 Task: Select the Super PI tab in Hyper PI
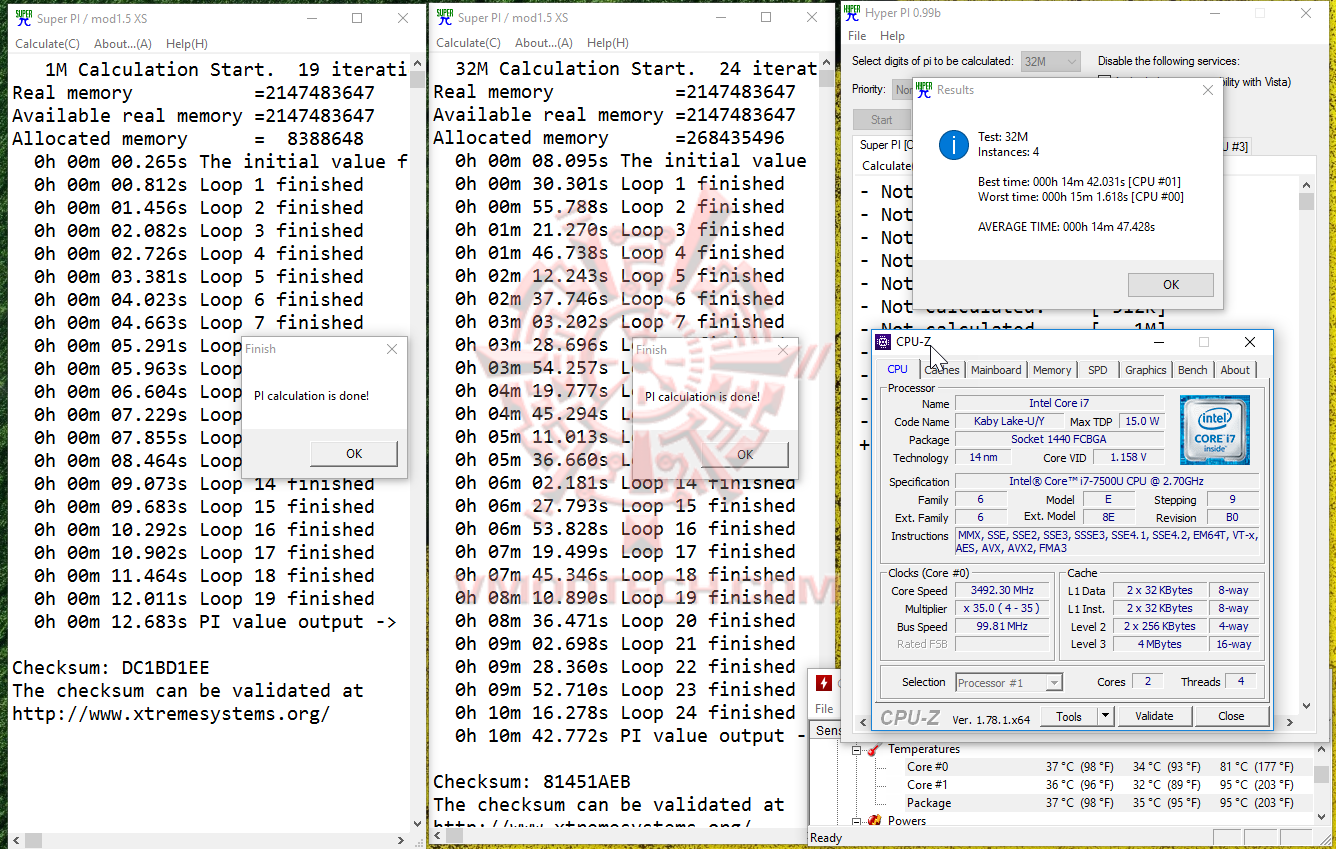click(x=883, y=146)
